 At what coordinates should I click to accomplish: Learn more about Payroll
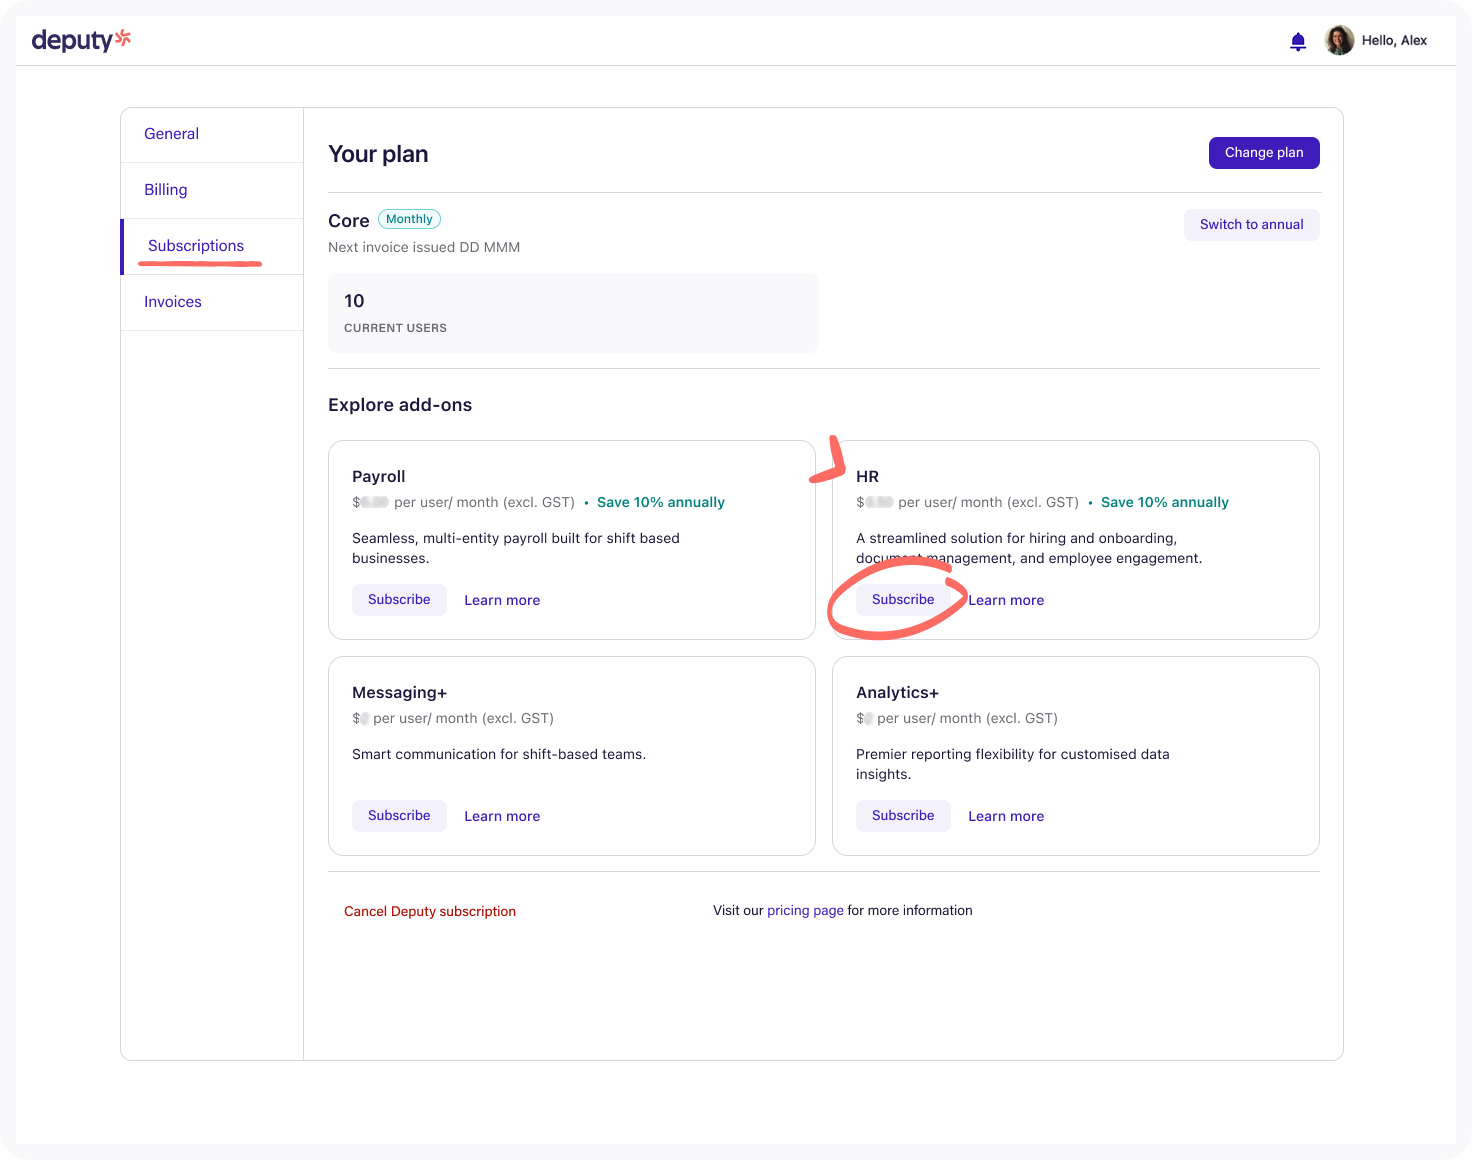pyautogui.click(x=502, y=601)
